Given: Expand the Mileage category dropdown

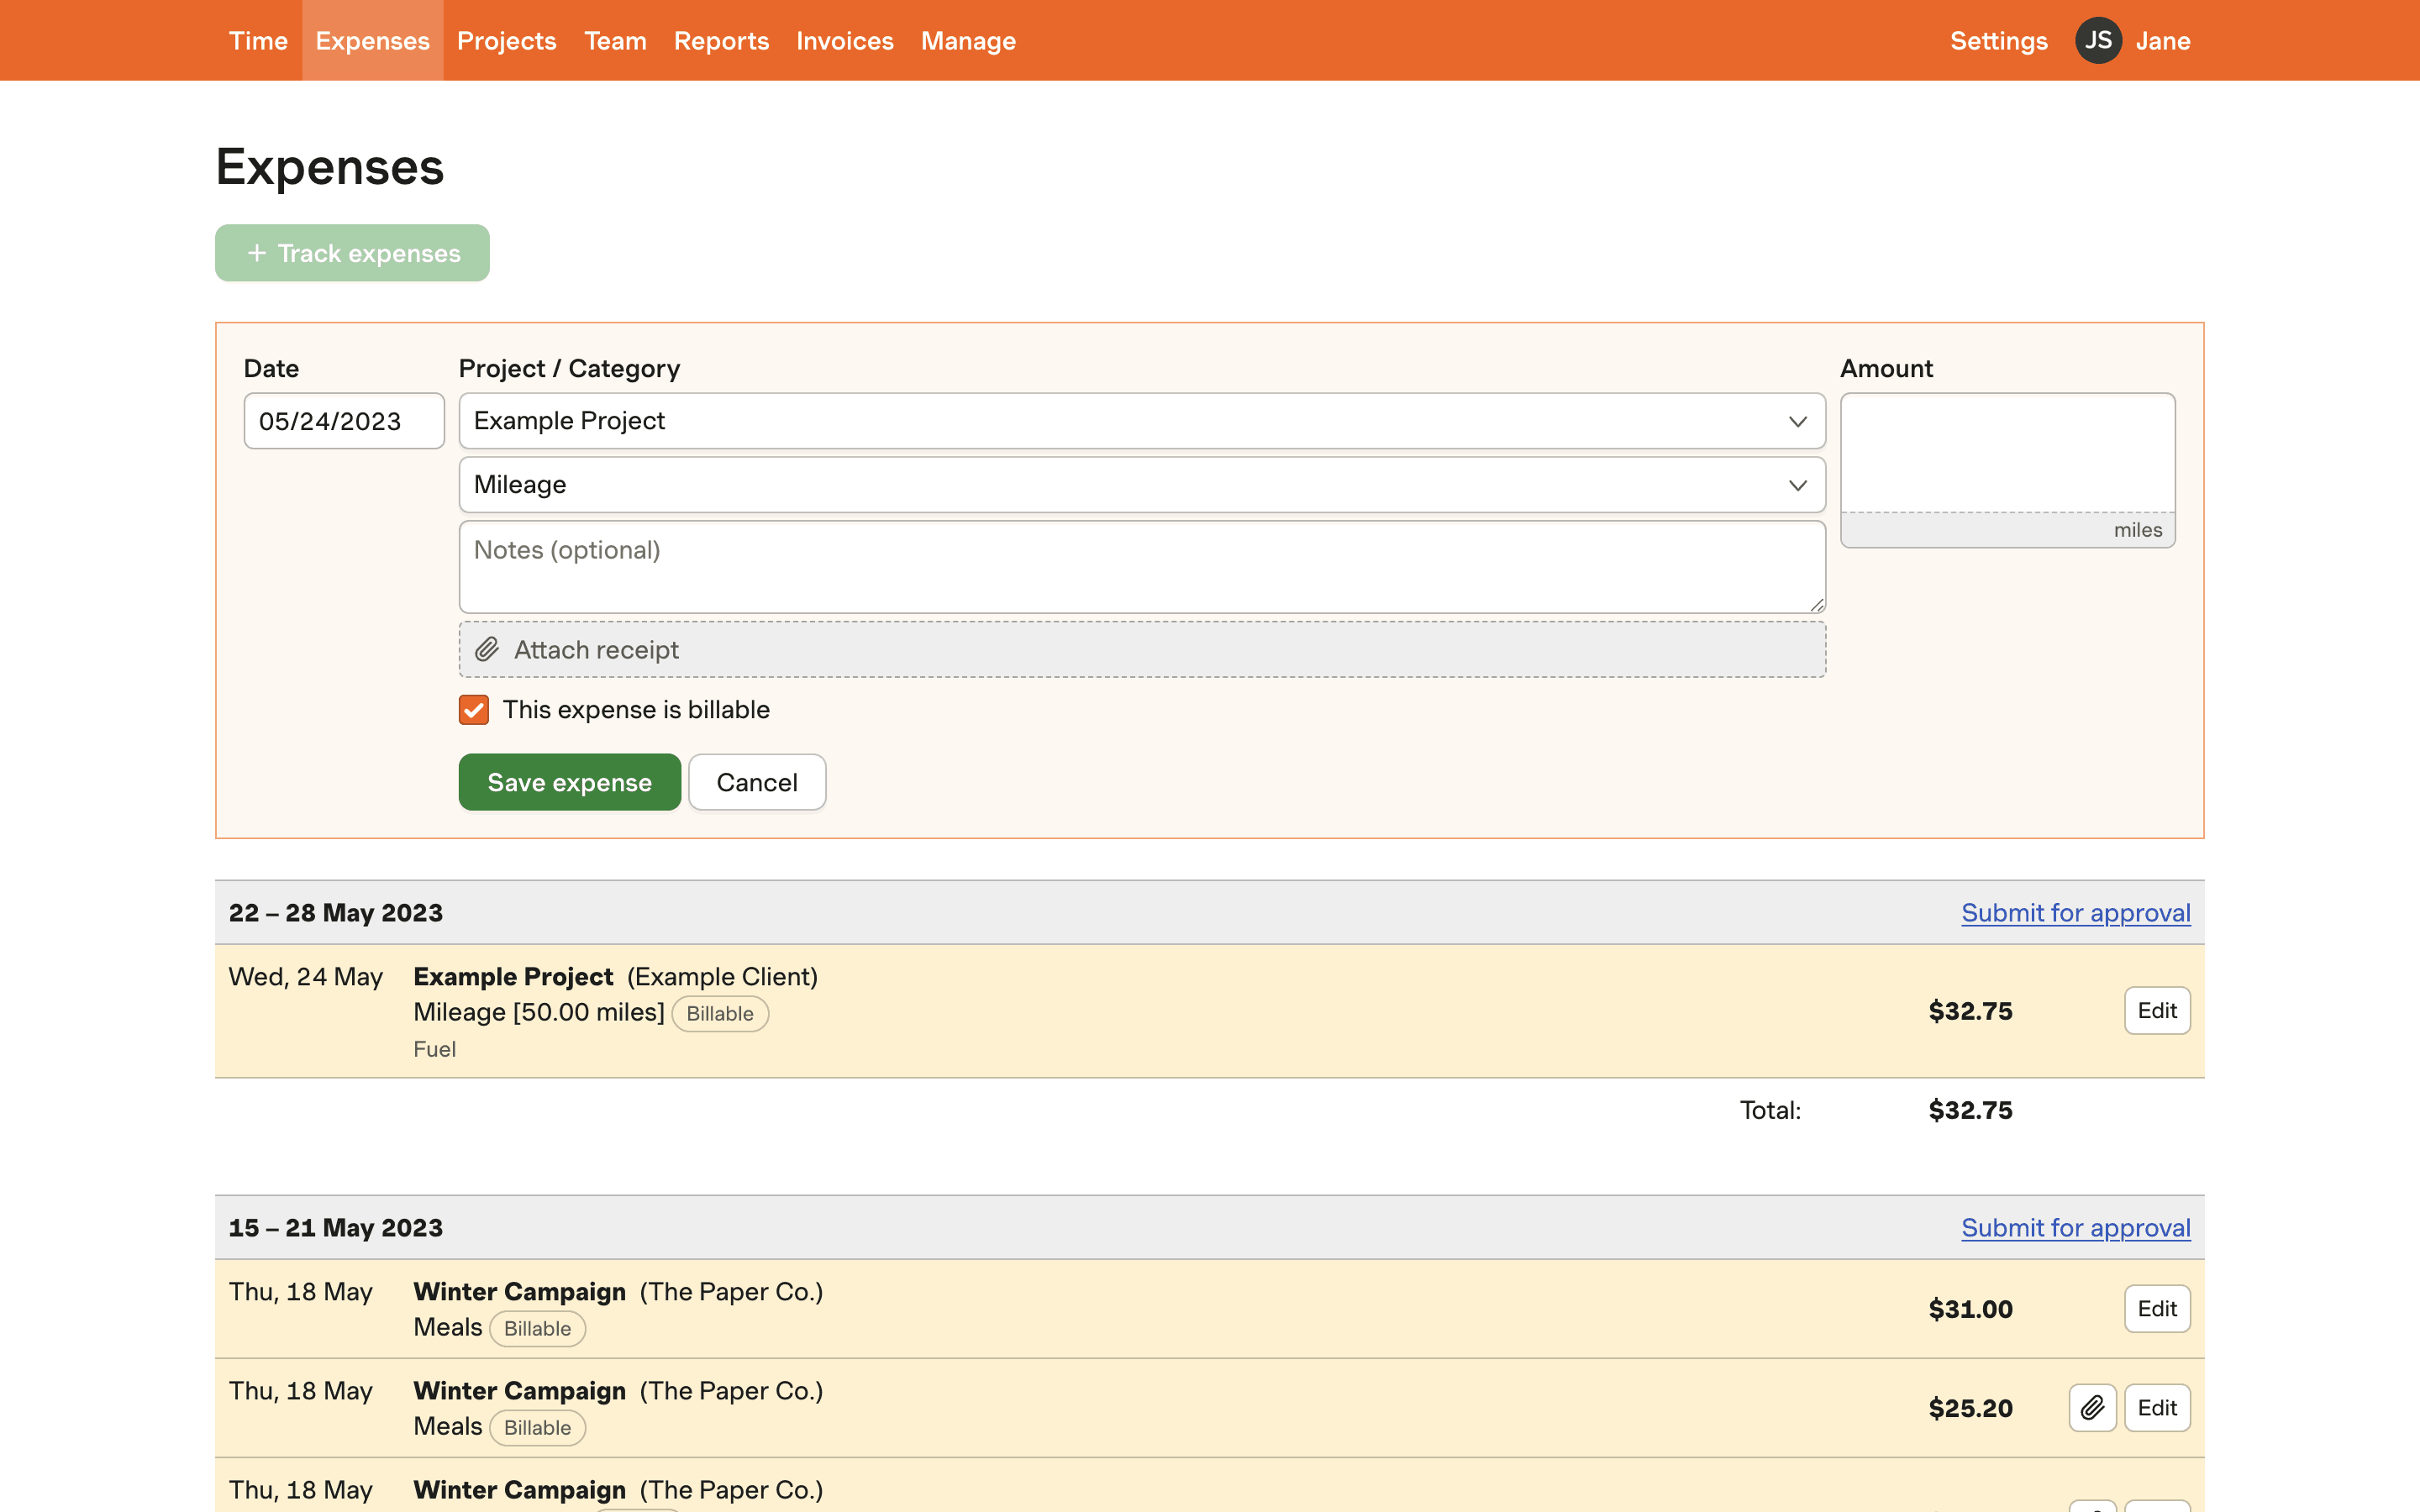Looking at the screenshot, I should pyautogui.click(x=1141, y=485).
